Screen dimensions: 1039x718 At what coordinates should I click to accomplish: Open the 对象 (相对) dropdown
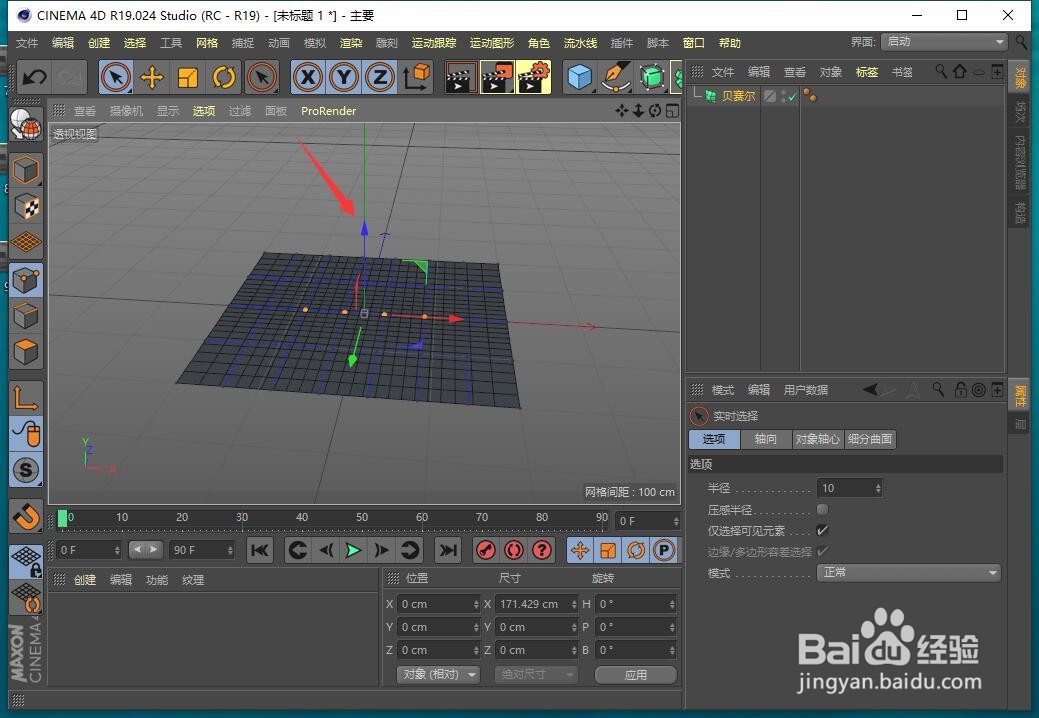click(x=438, y=674)
